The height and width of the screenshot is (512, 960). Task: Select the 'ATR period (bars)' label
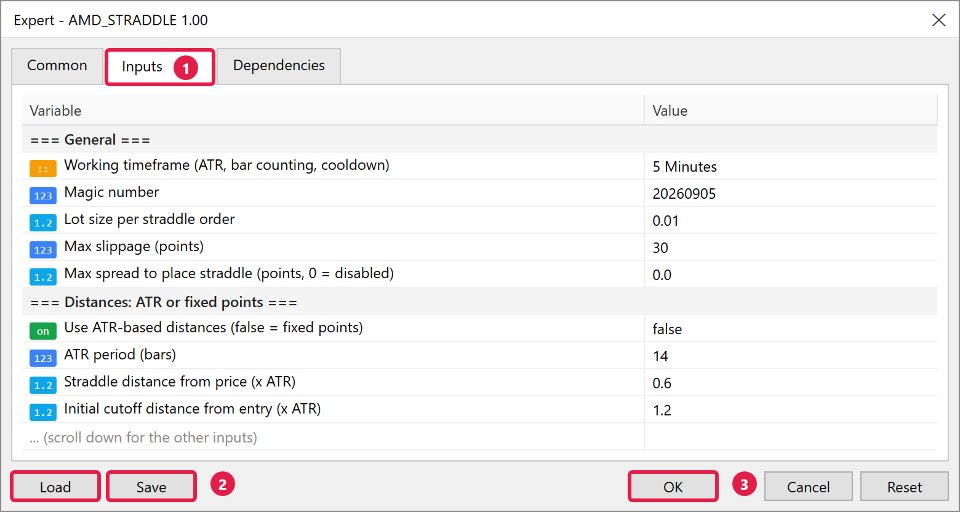[120, 355]
